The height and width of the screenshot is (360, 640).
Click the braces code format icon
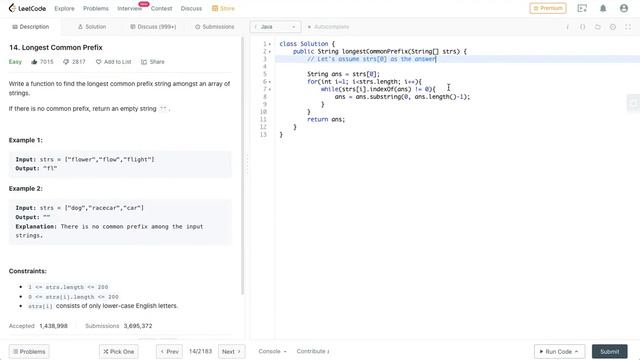tap(582, 27)
